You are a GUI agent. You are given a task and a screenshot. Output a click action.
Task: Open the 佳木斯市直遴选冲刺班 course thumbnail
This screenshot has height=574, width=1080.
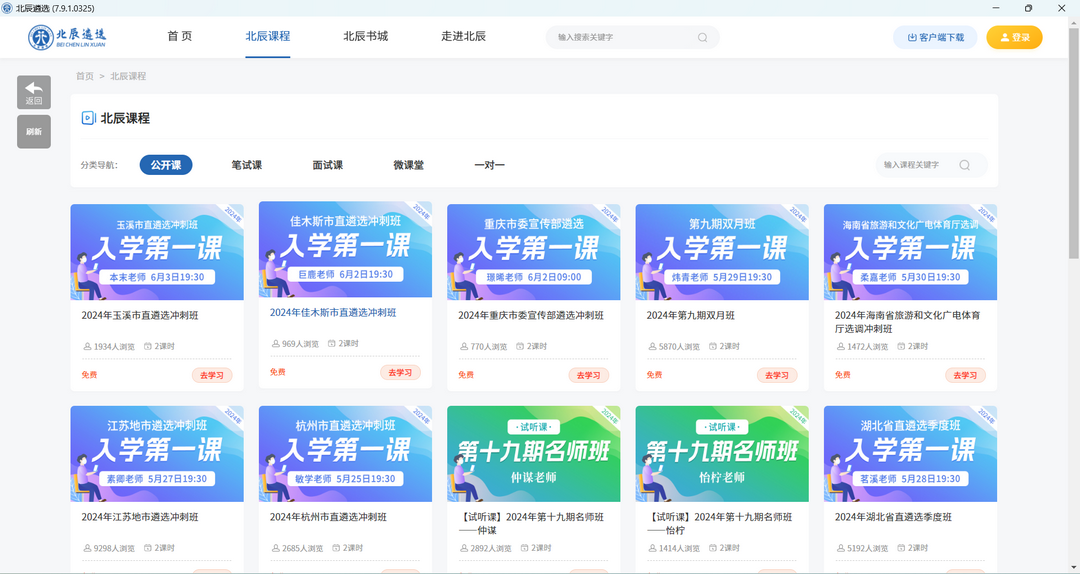pos(345,249)
